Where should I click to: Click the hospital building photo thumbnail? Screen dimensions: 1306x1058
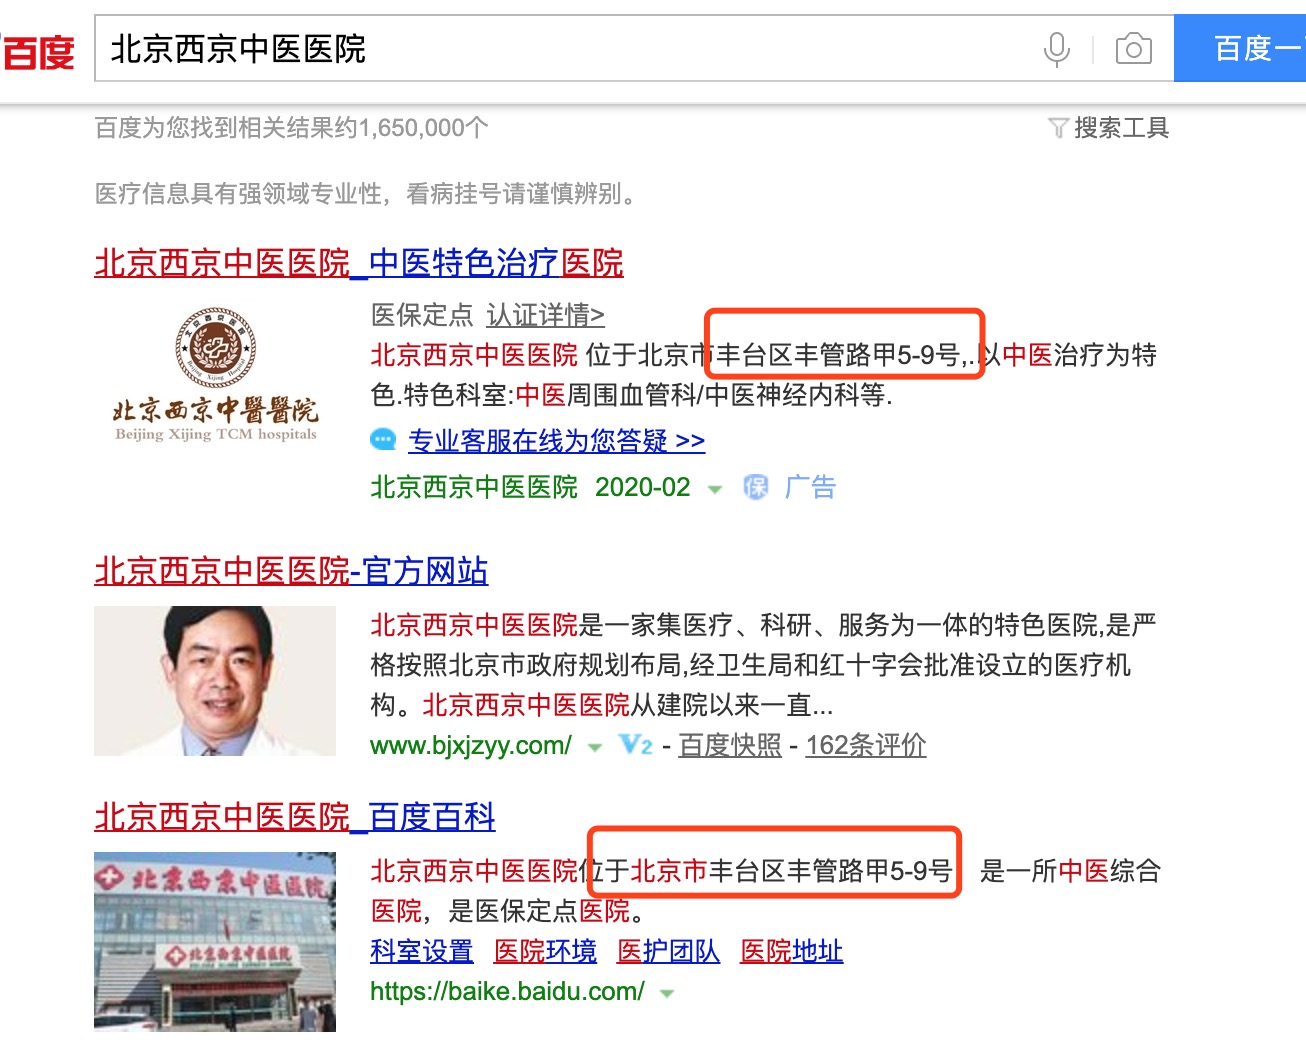click(x=215, y=941)
